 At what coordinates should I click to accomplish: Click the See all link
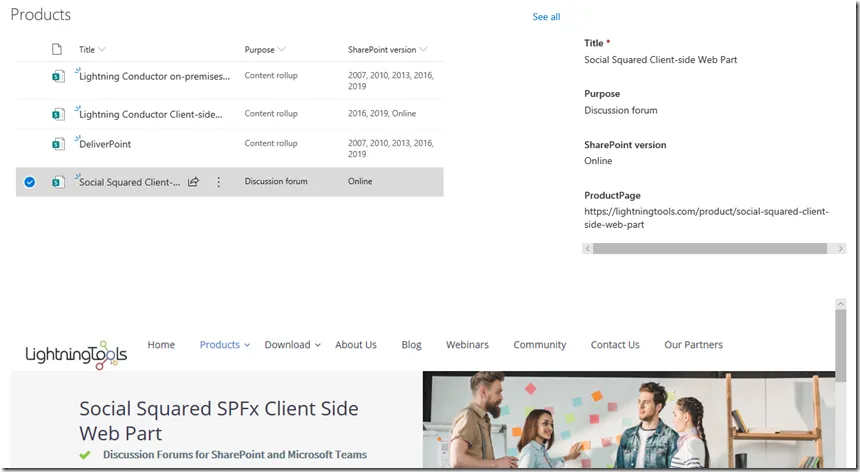pos(546,17)
